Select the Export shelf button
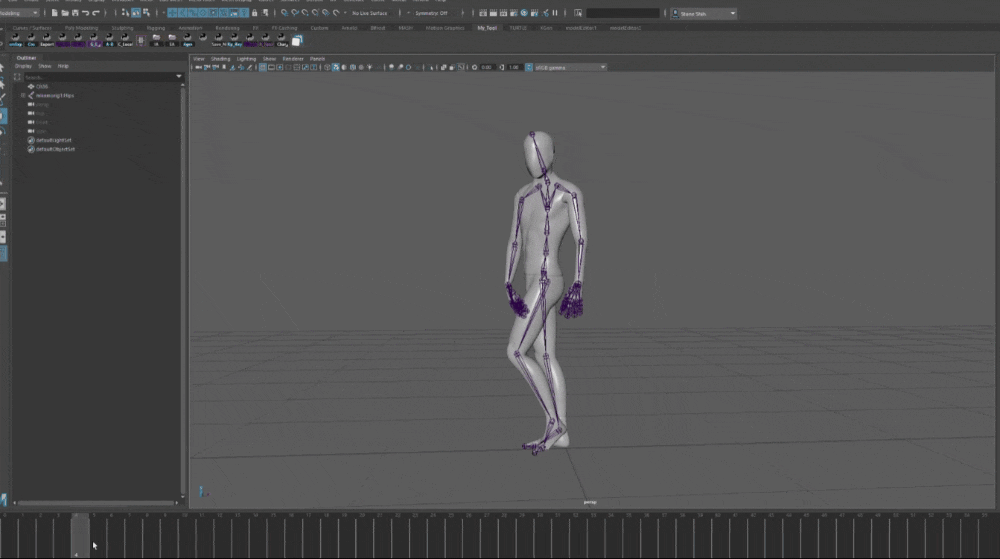 [x=47, y=41]
